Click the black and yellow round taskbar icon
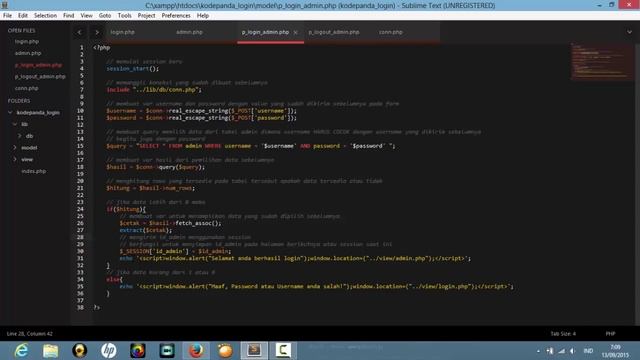The height and width of the screenshot is (360, 640). click(x=80, y=351)
